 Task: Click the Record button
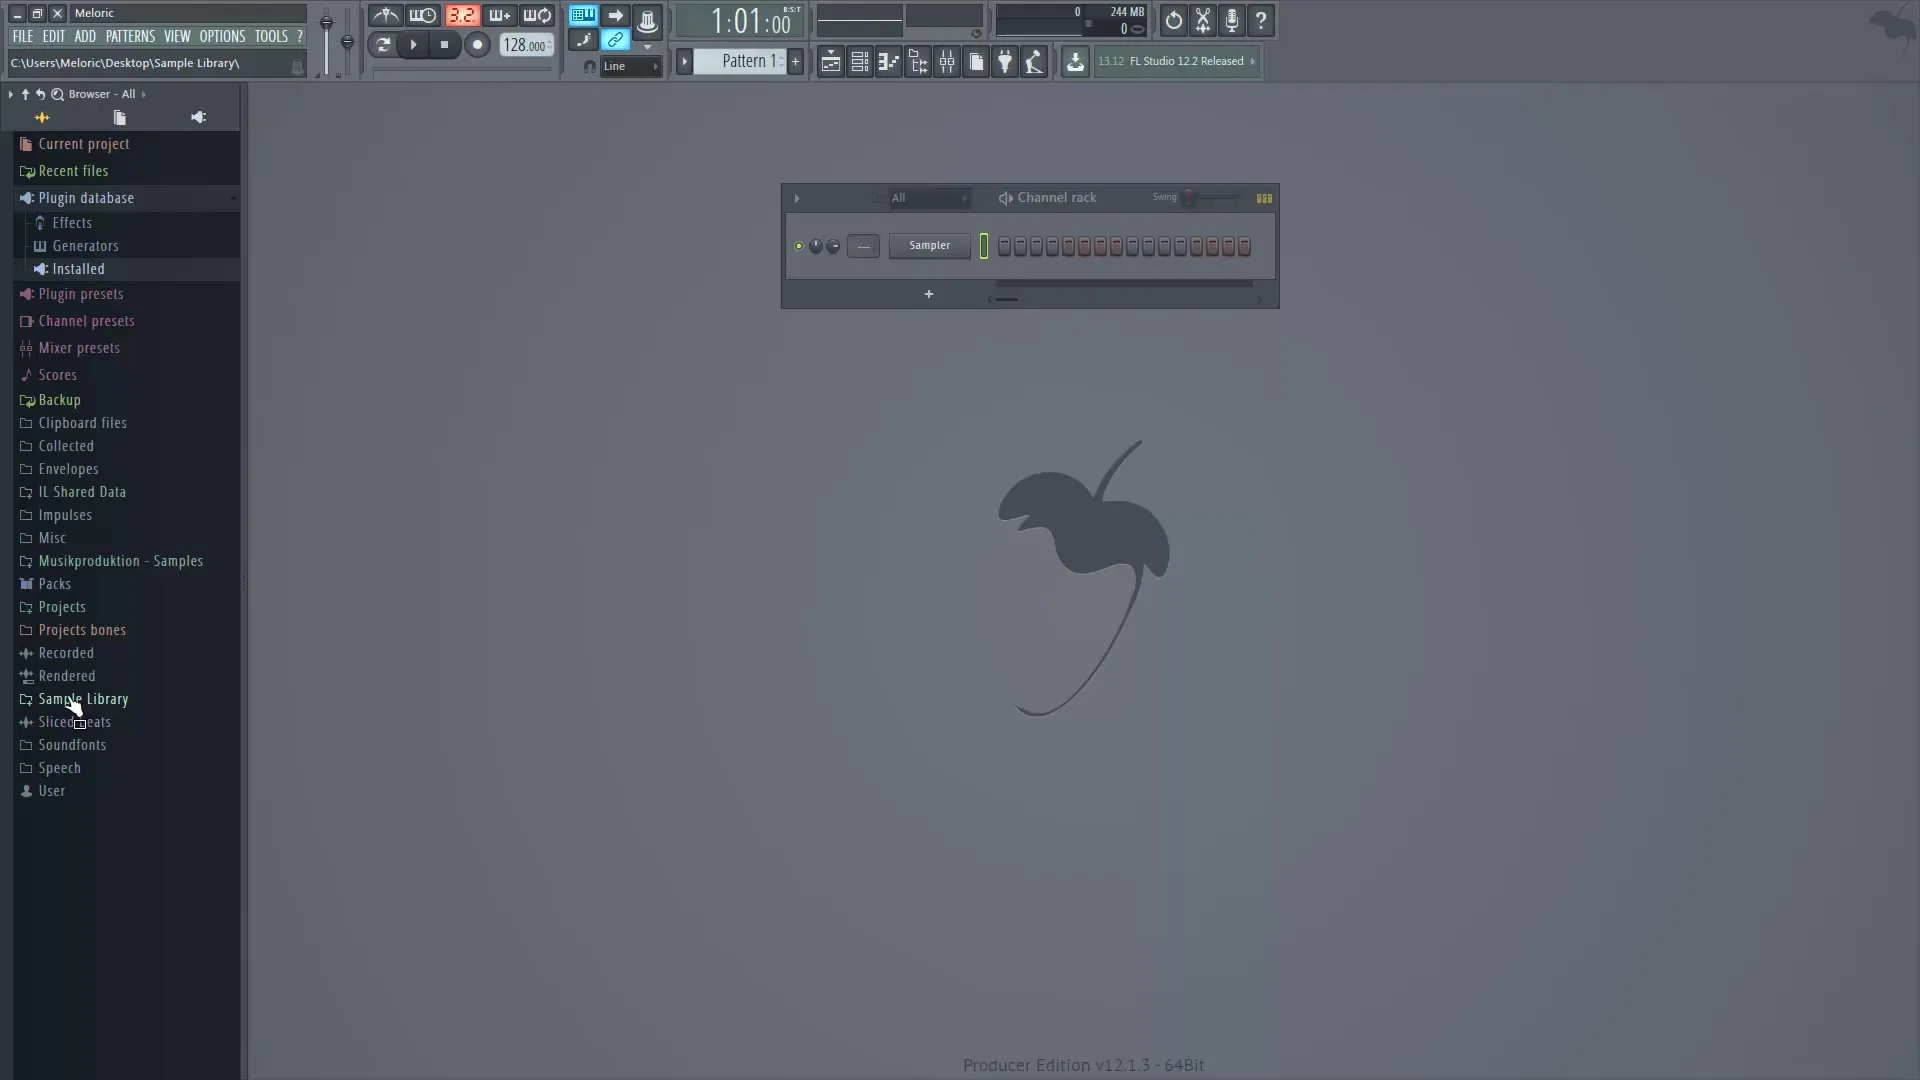[477, 44]
